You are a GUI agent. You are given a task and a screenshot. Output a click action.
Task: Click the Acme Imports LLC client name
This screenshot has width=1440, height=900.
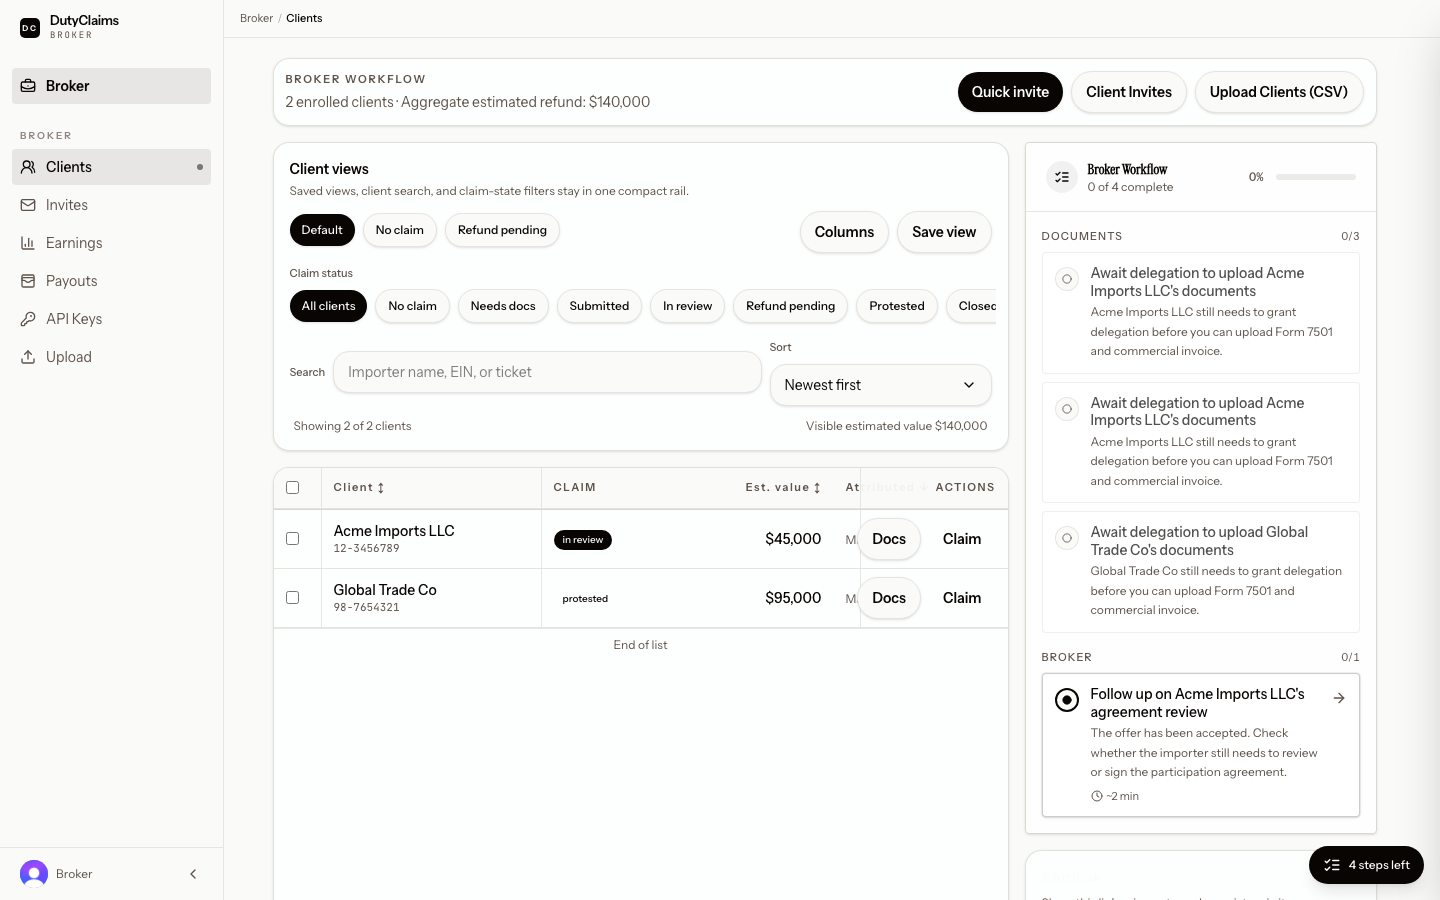(x=394, y=531)
